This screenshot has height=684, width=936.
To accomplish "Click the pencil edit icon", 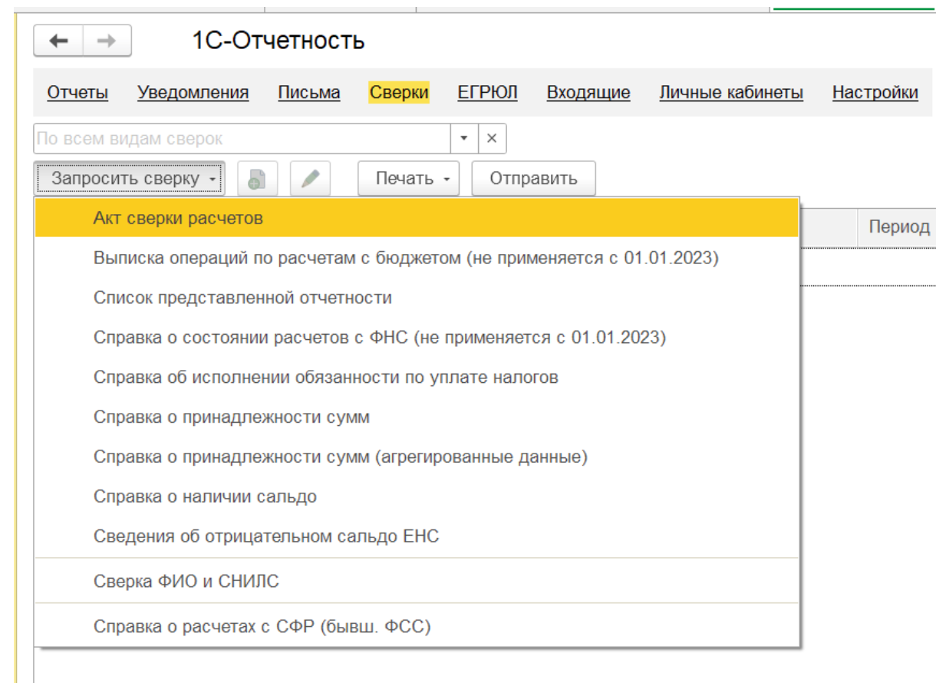I will pos(310,179).
